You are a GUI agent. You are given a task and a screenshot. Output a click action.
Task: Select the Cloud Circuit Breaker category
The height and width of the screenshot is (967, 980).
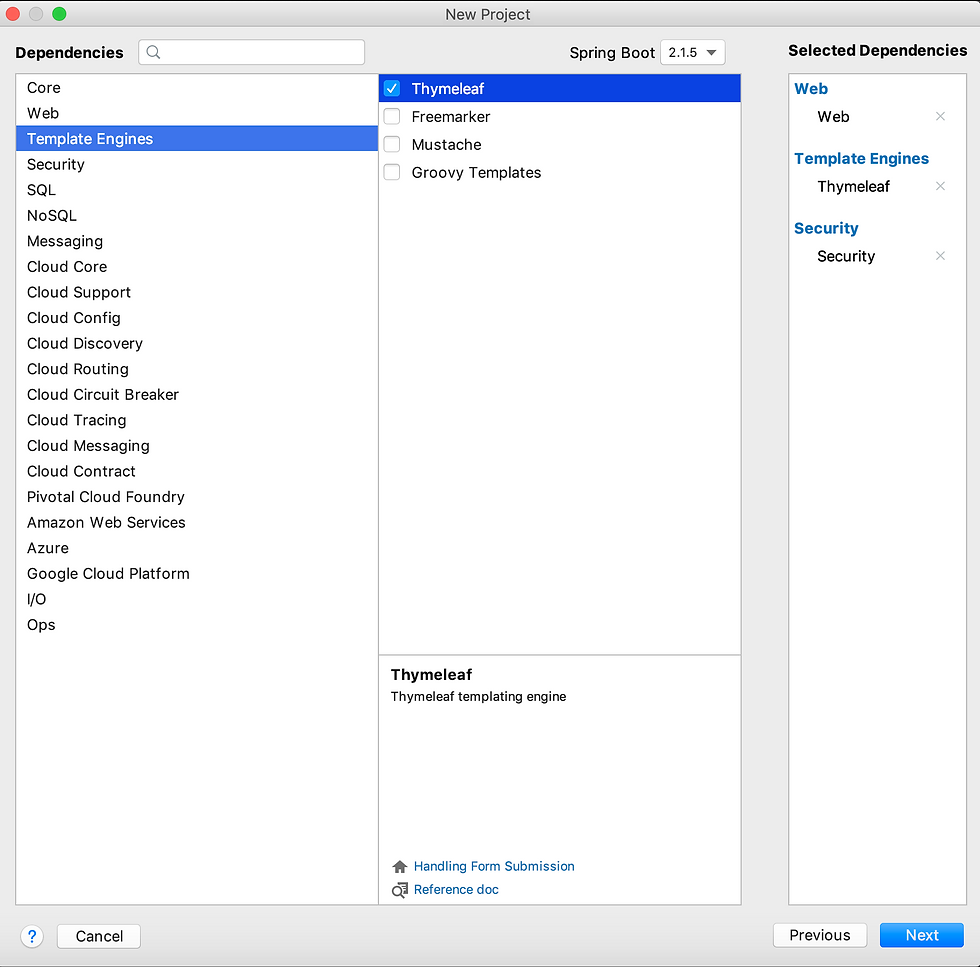pos(197,395)
